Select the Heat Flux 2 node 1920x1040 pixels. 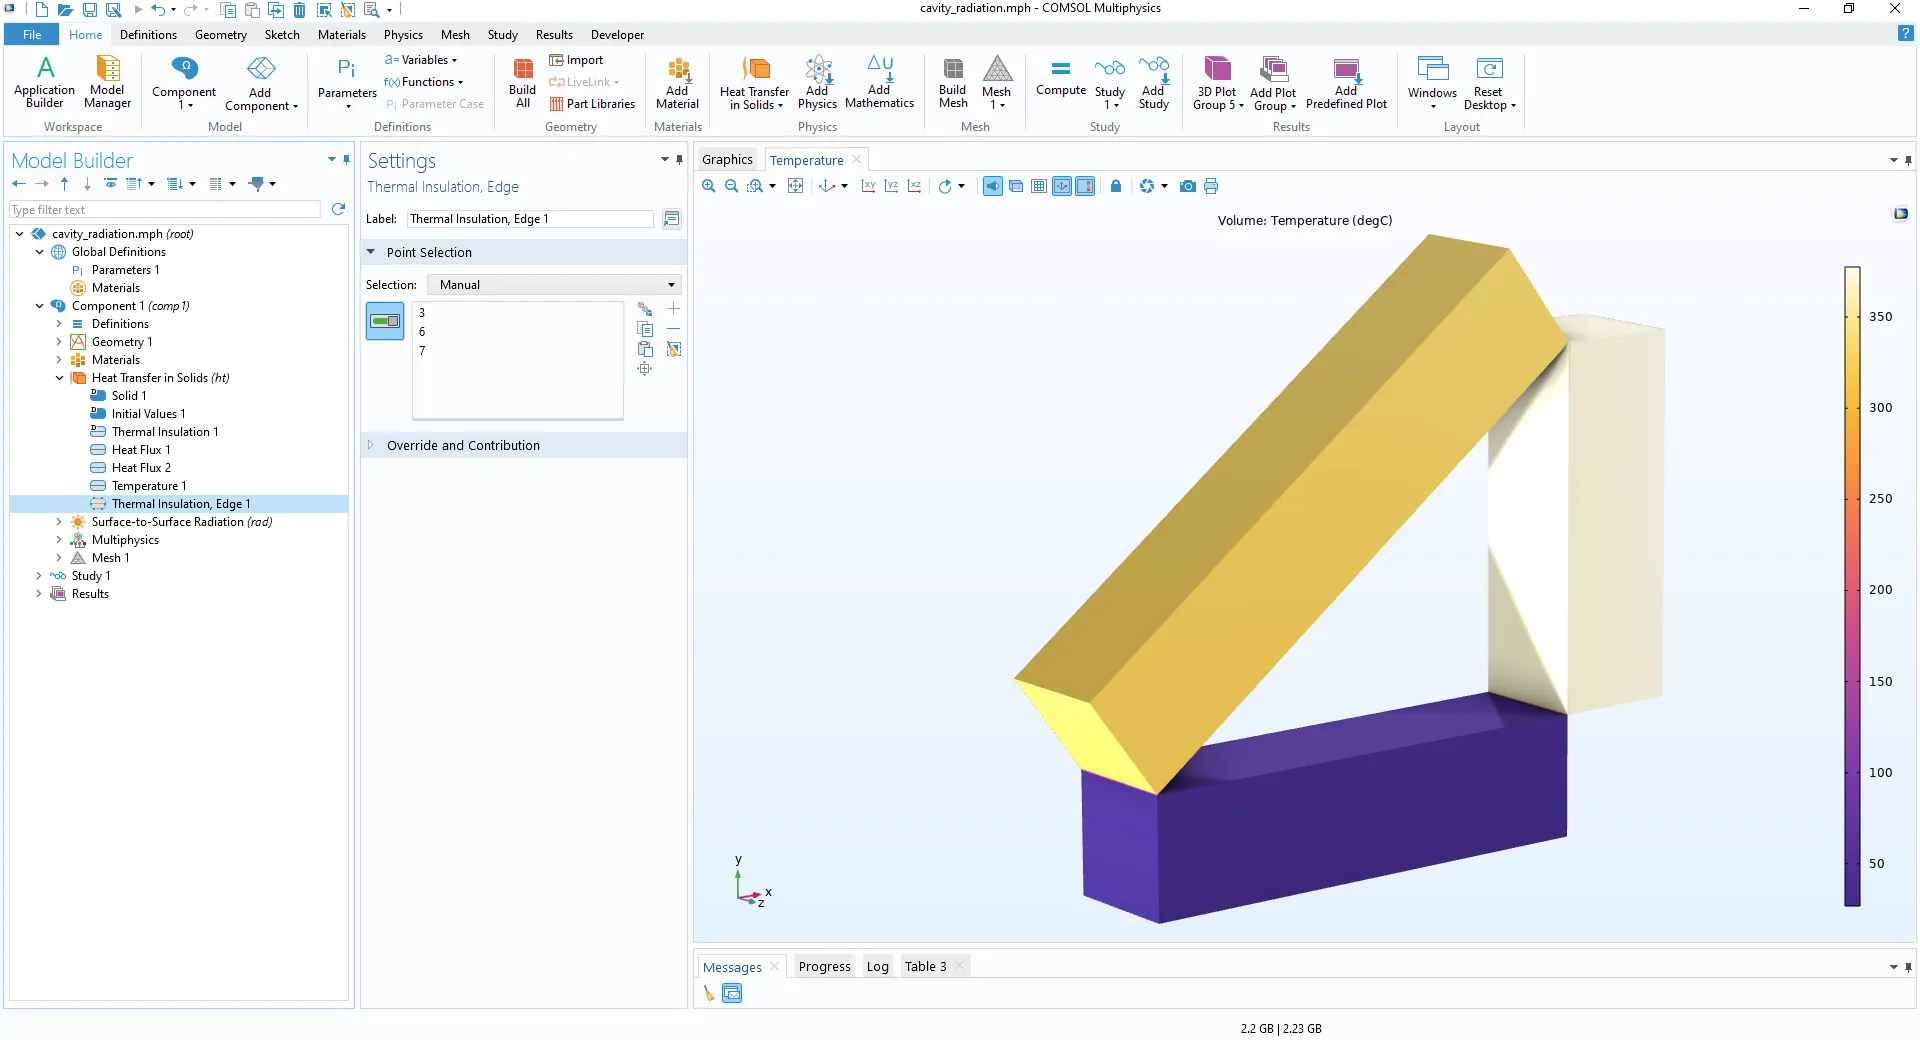click(141, 468)
